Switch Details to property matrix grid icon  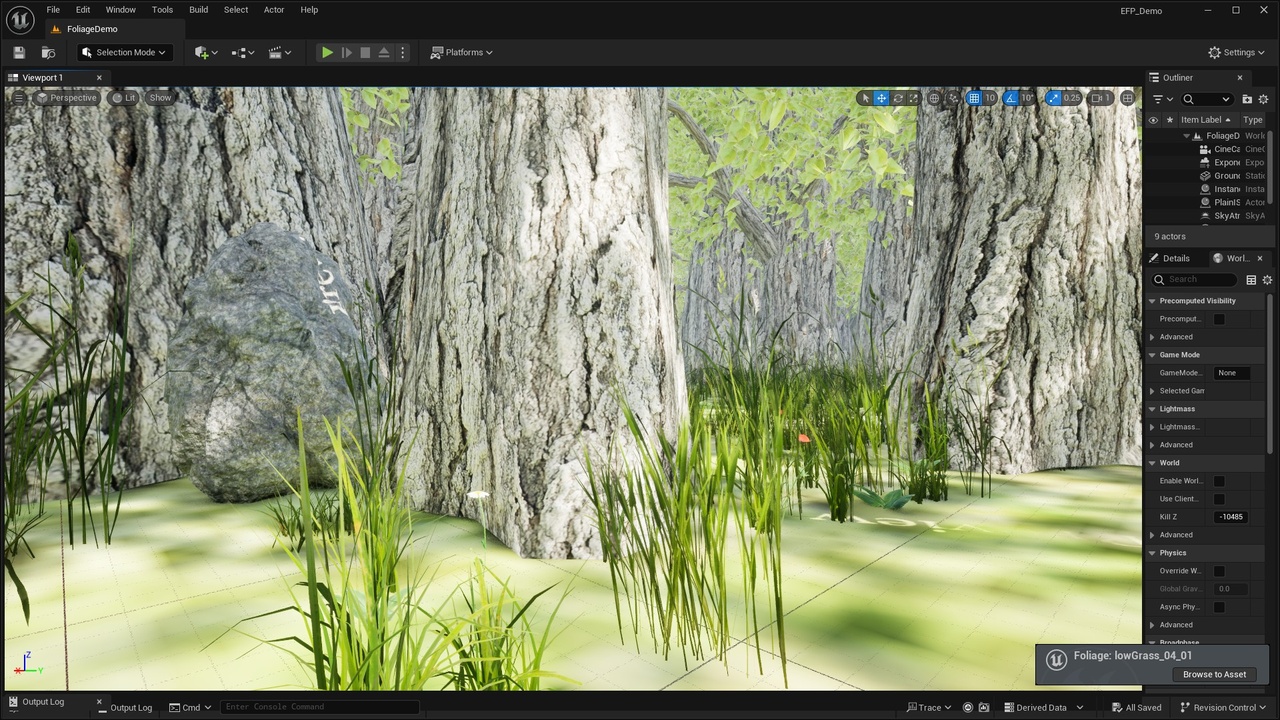click(1251, 280)
